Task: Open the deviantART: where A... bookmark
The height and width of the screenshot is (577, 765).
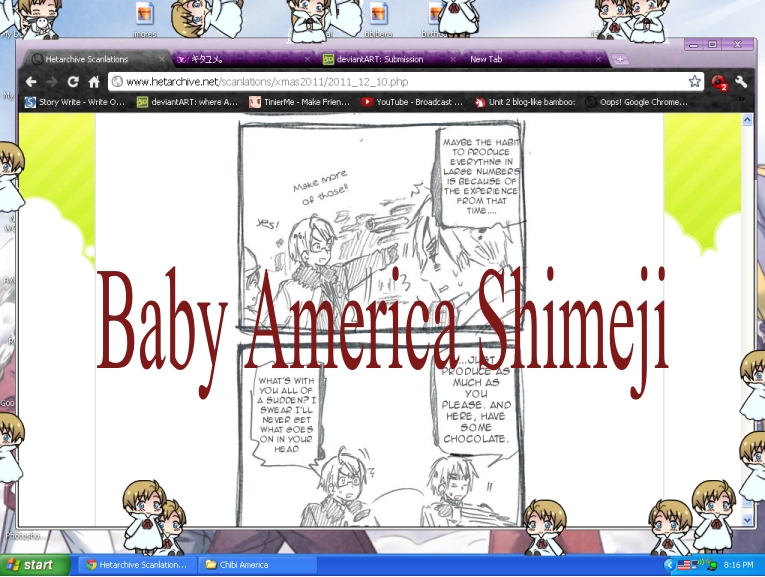Action: coord(187,102)
